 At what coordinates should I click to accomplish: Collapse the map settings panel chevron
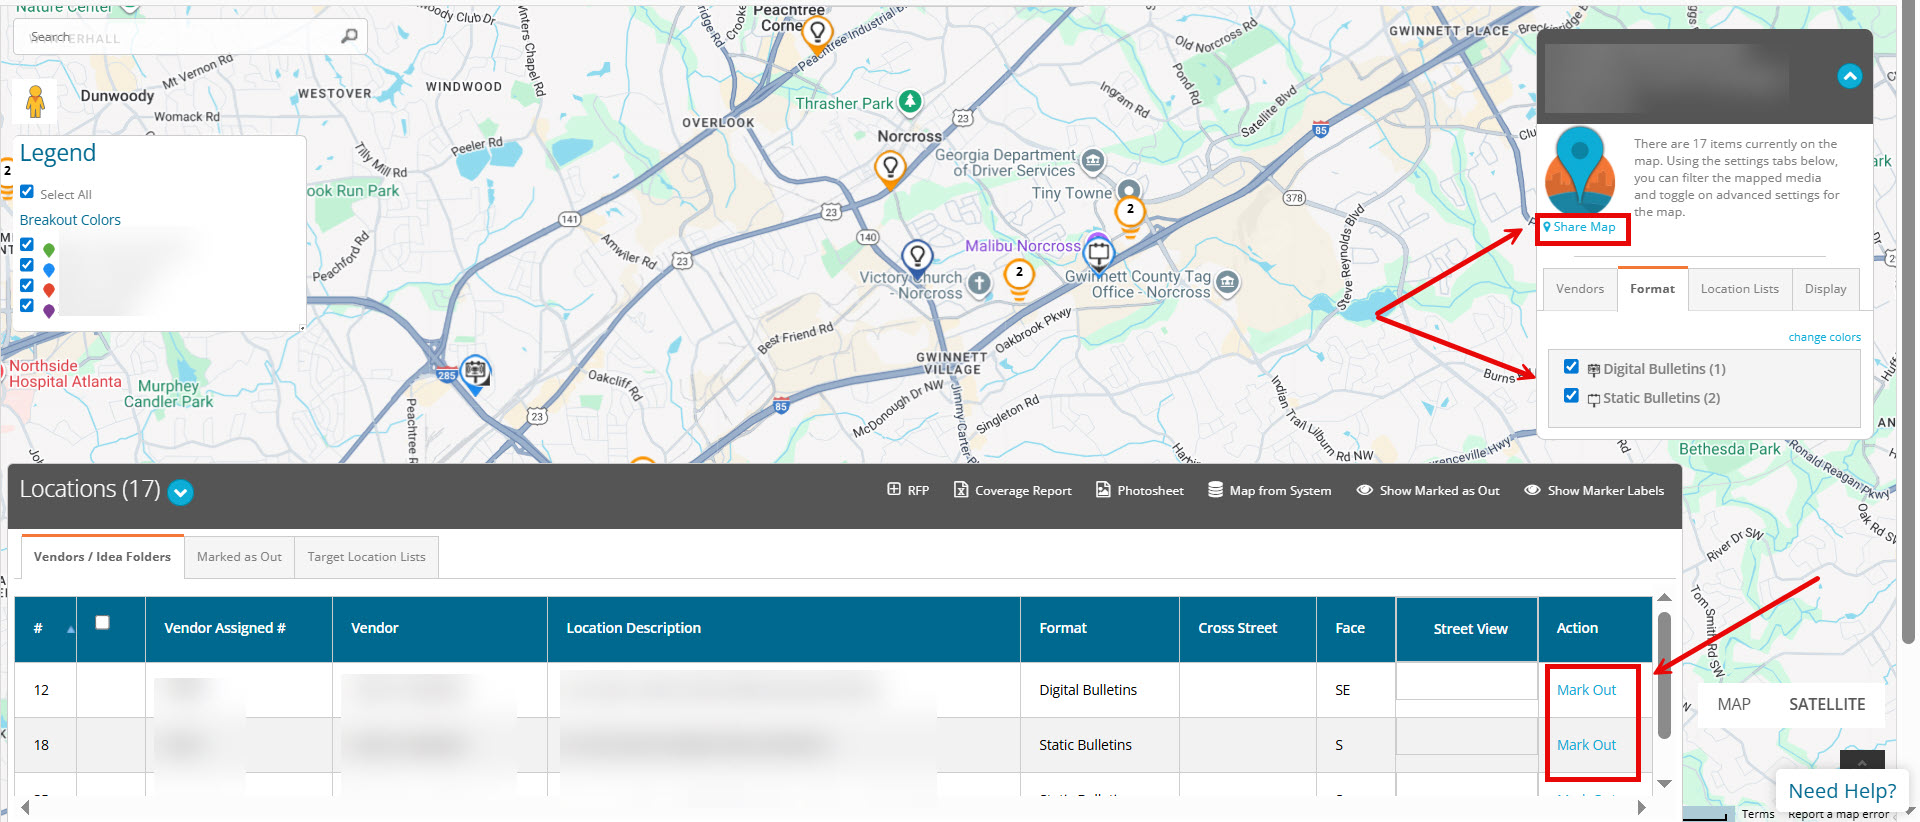[1849, 76]
